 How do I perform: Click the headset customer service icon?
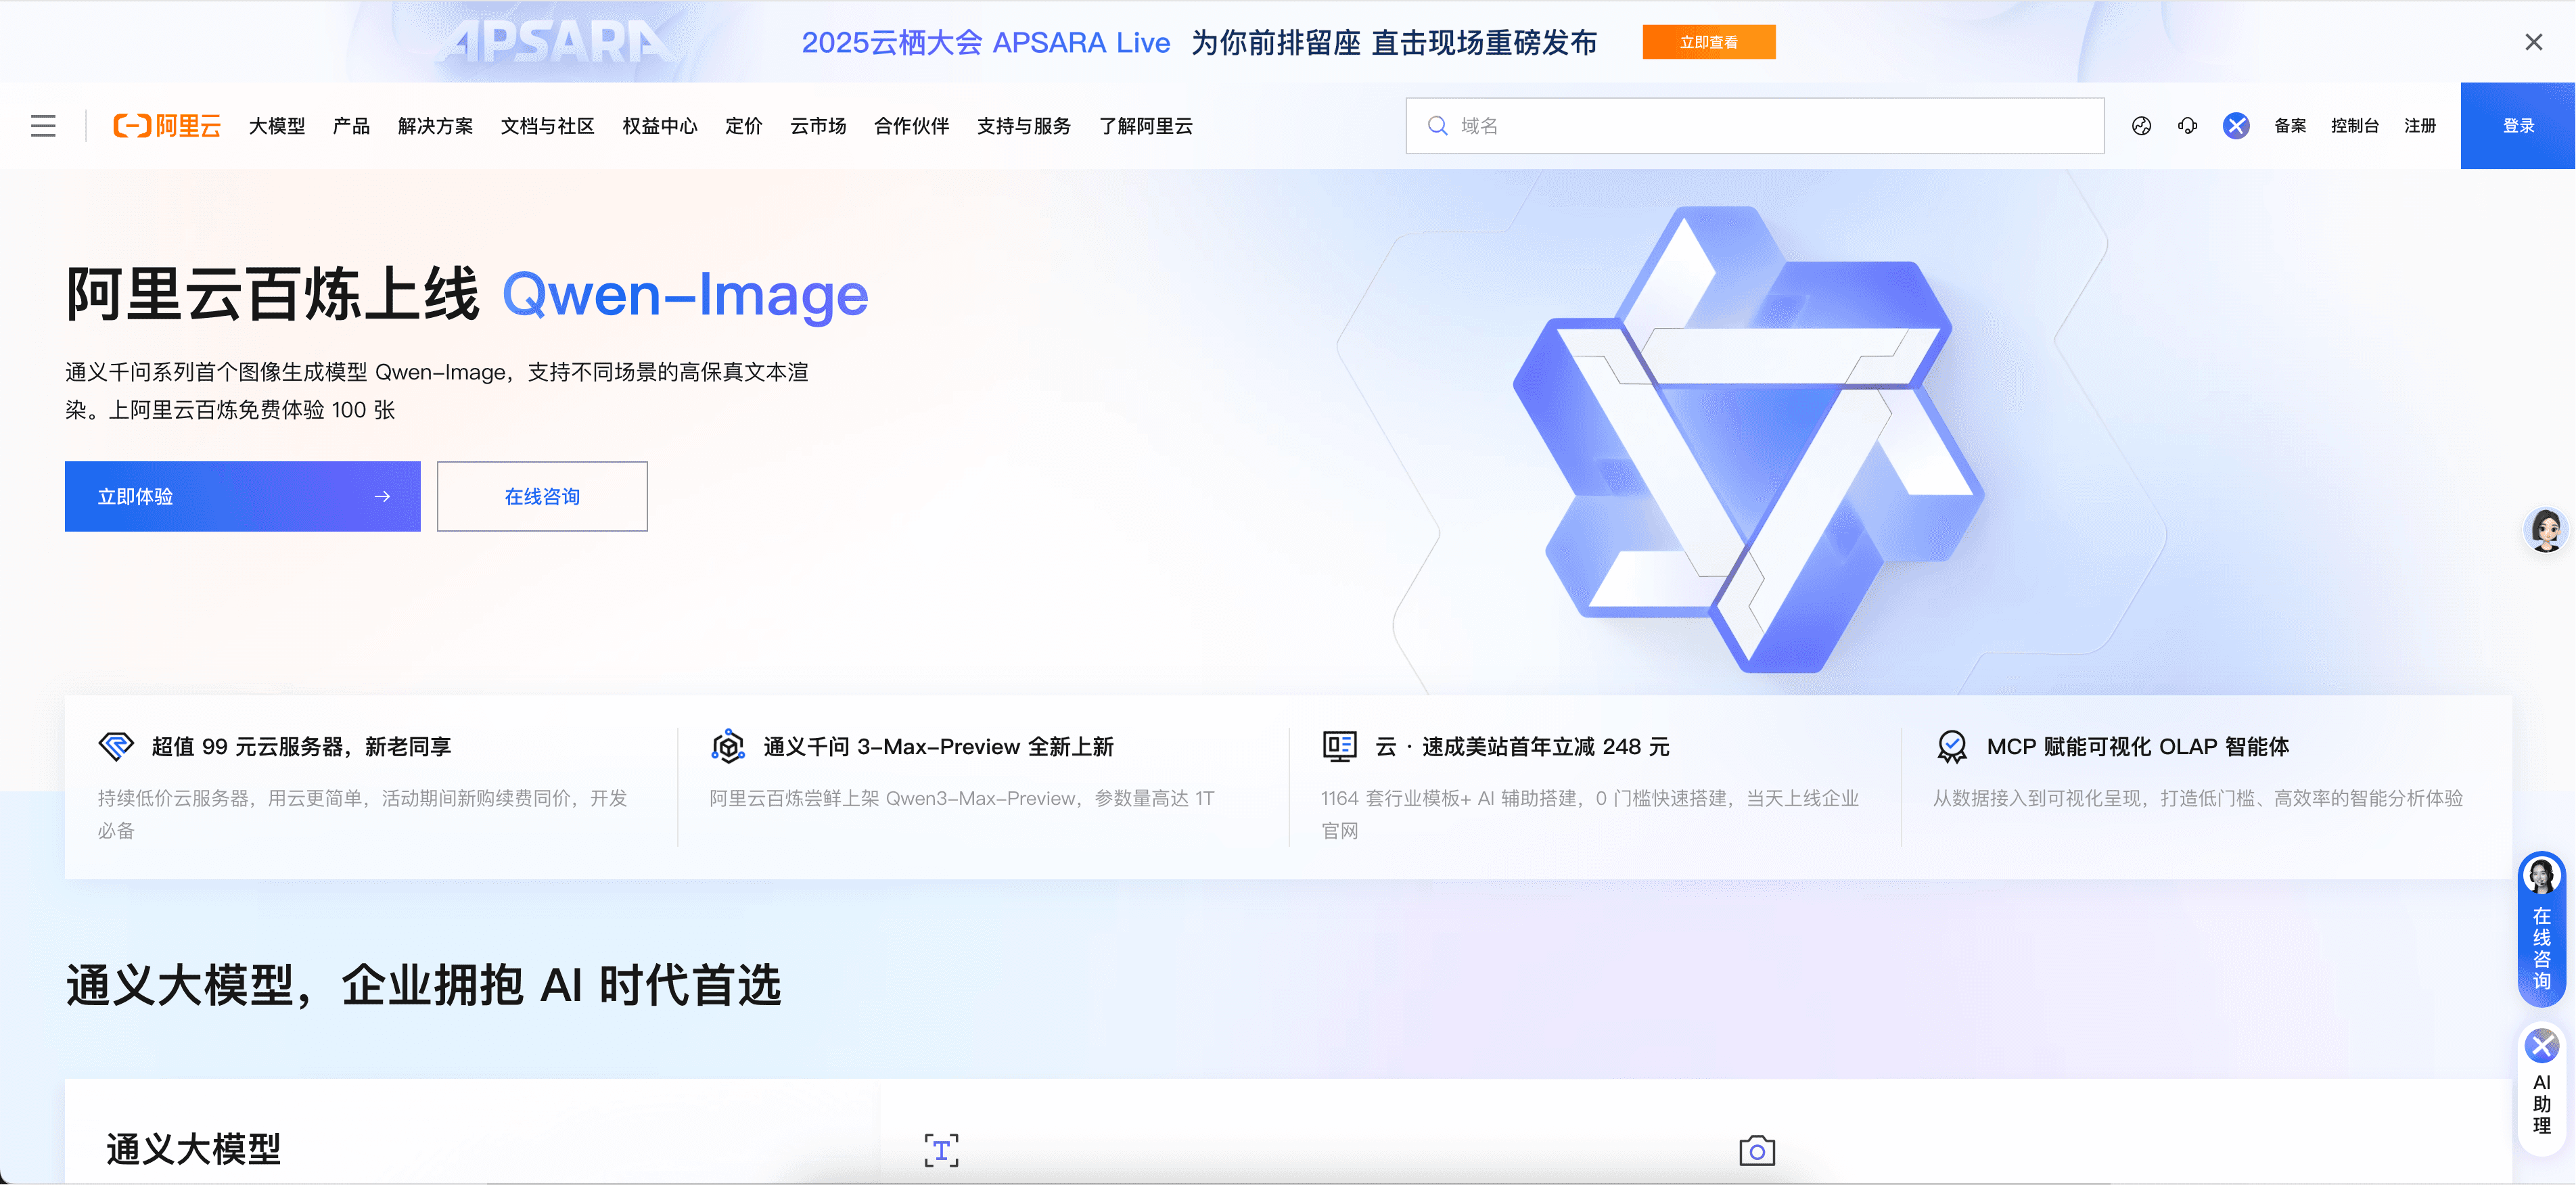(x=2188, y=126)
